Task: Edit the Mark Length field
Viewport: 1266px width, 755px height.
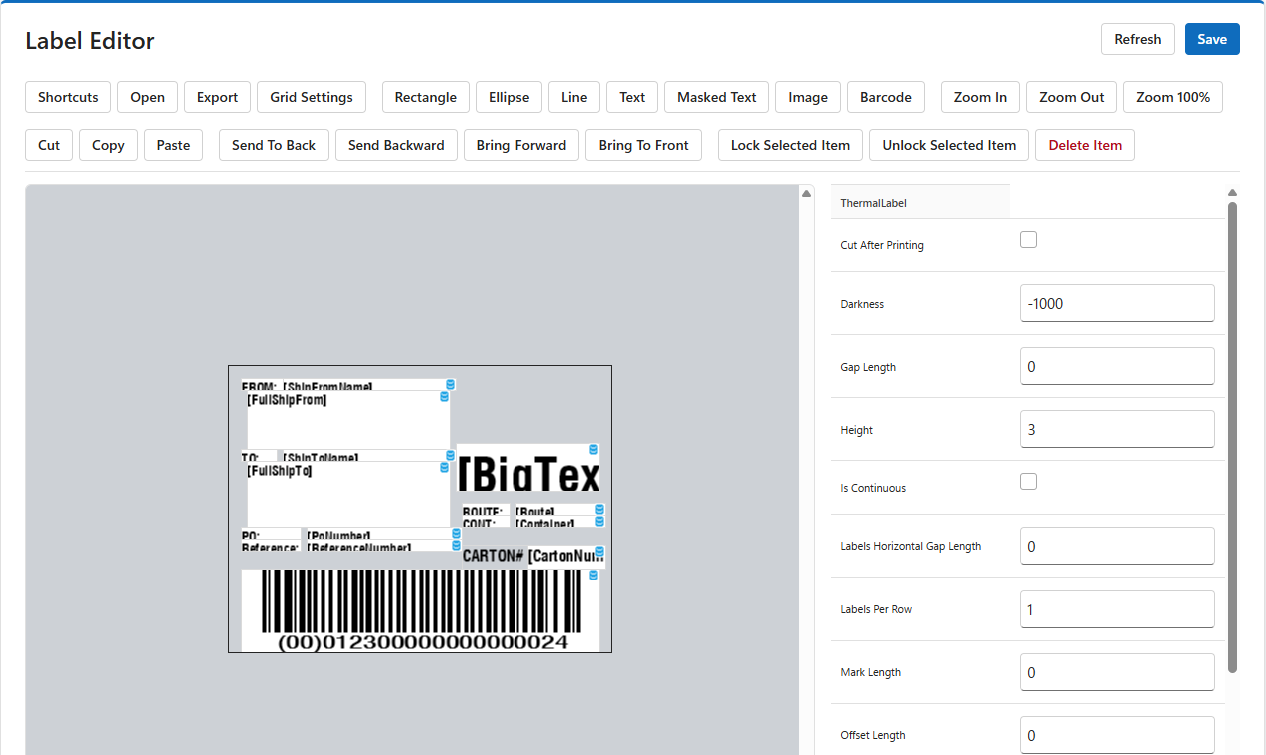Action: pyautogui.click(x=1117, y=672)
